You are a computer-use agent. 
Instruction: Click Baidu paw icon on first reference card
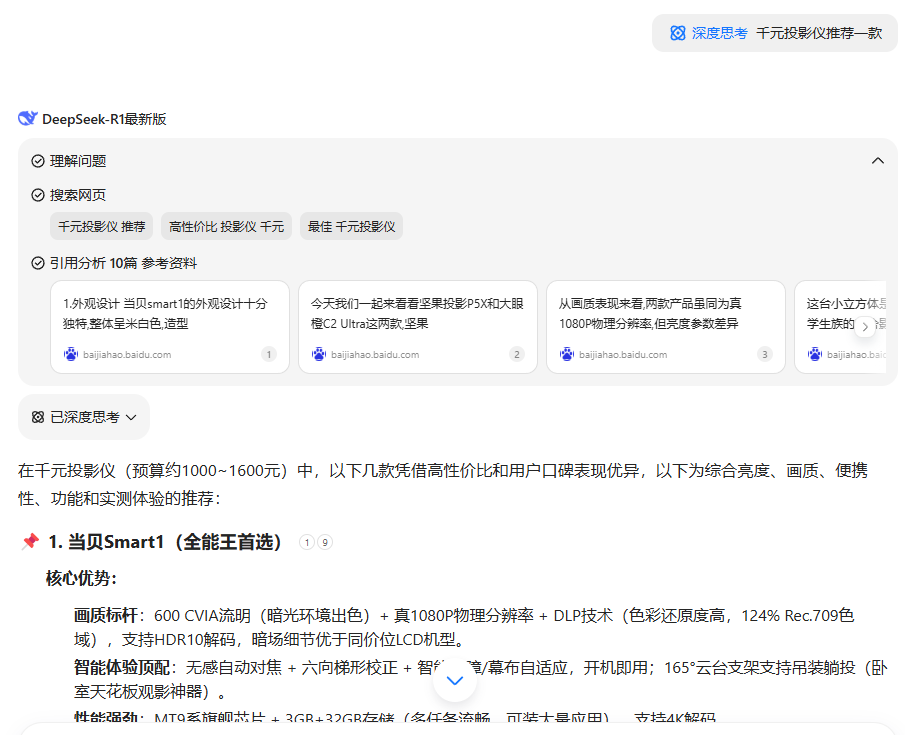(71, 354)
